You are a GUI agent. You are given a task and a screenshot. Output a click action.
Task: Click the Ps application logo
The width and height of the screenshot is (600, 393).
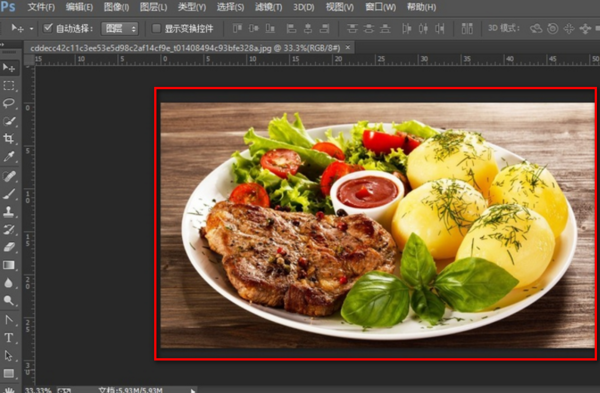(8, 7)
